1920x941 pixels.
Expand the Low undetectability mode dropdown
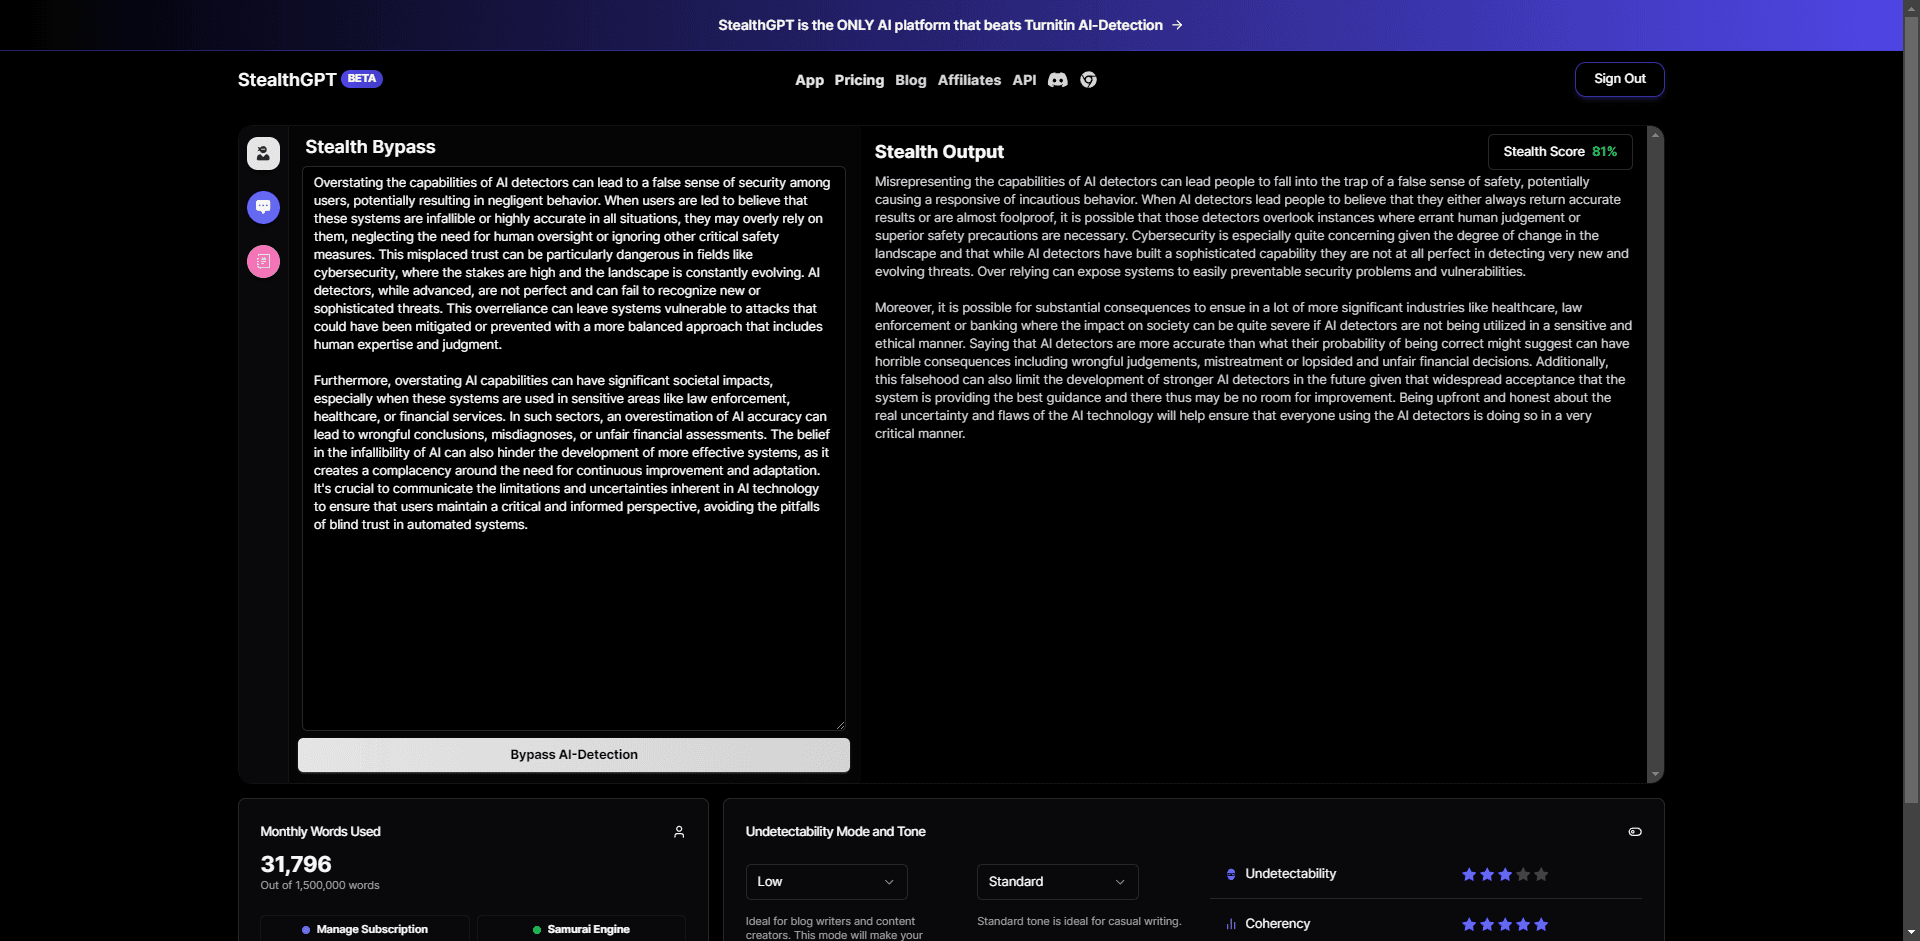tap(826, 882)
